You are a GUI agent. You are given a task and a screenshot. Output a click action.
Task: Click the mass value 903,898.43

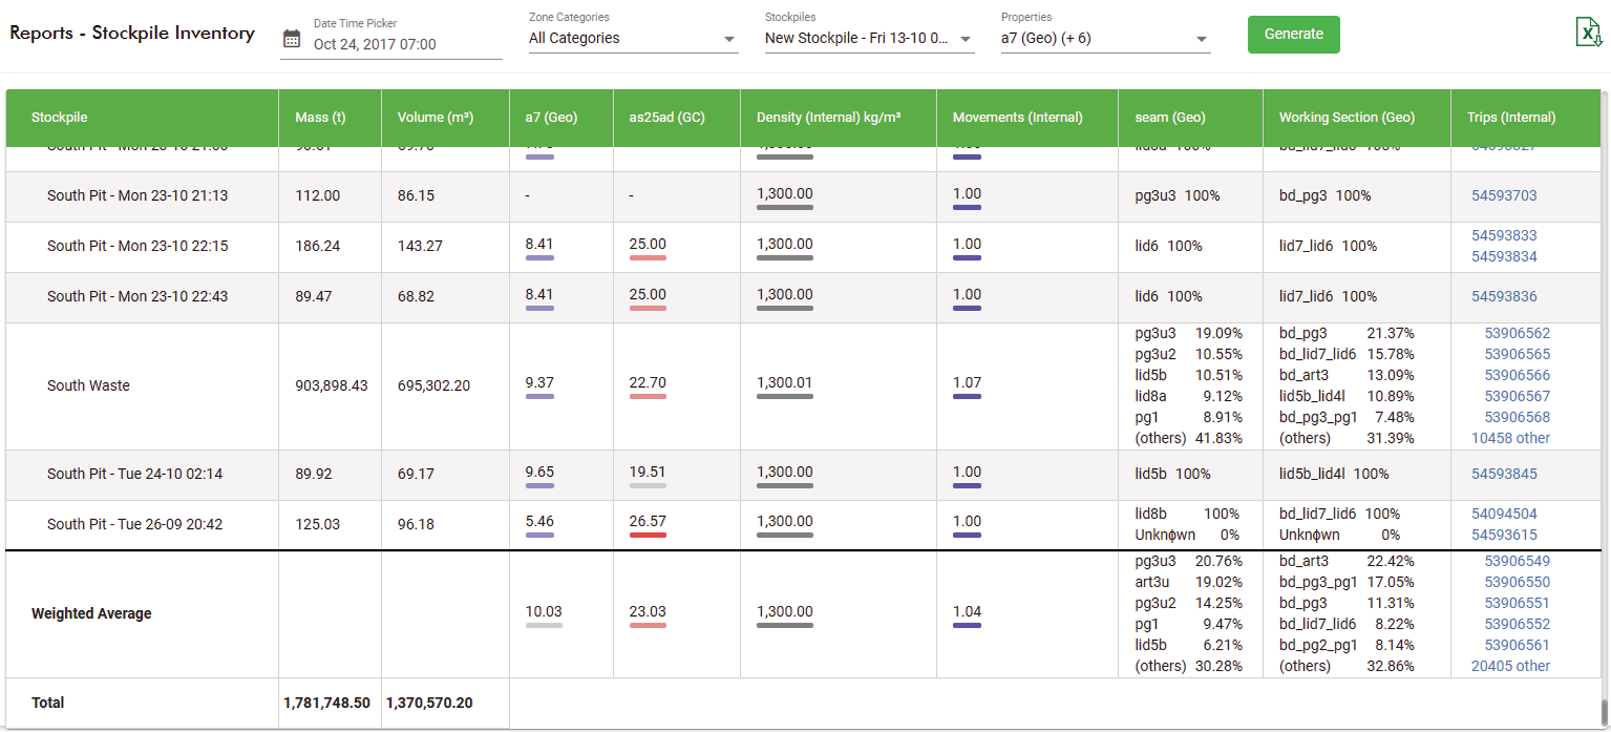click(331, 386)
